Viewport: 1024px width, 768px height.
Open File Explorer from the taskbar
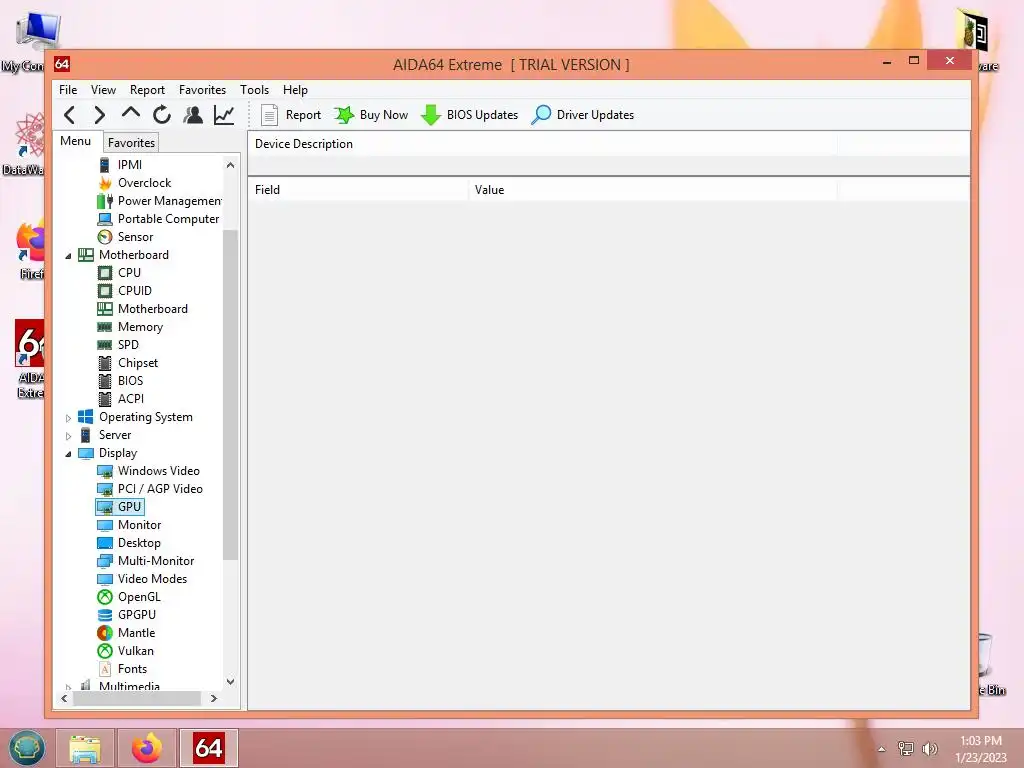tap(85, 748)
